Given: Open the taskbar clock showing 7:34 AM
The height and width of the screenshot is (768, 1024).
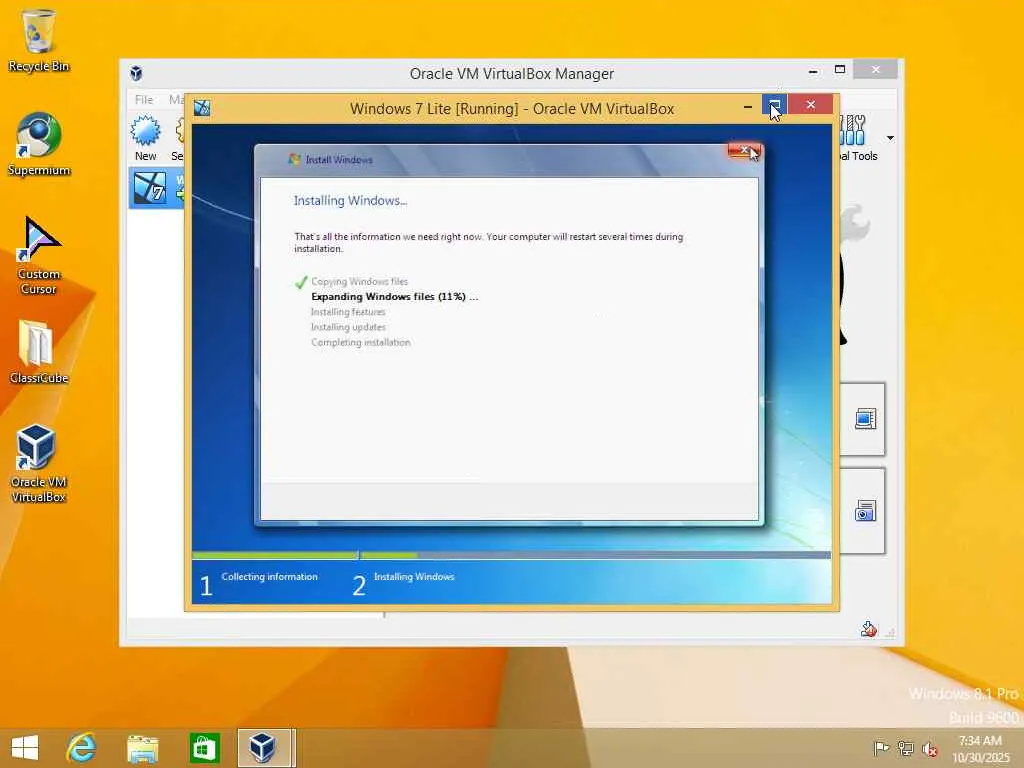Looking at the screenshot, I should (x=980, y=748).
